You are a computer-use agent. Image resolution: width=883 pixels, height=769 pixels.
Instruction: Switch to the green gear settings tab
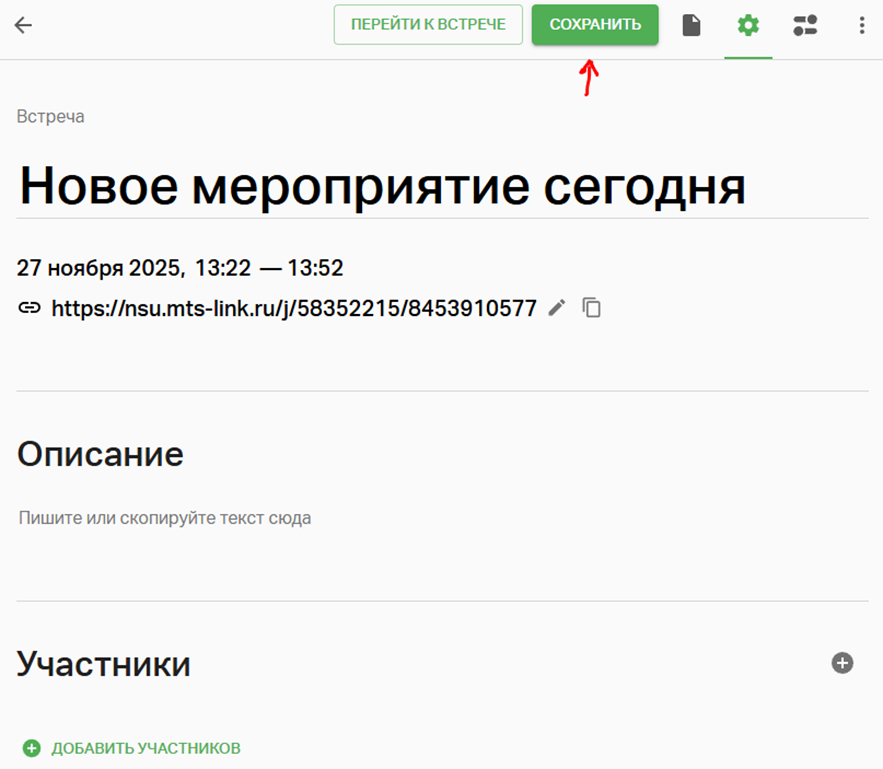tap(748, 26)
